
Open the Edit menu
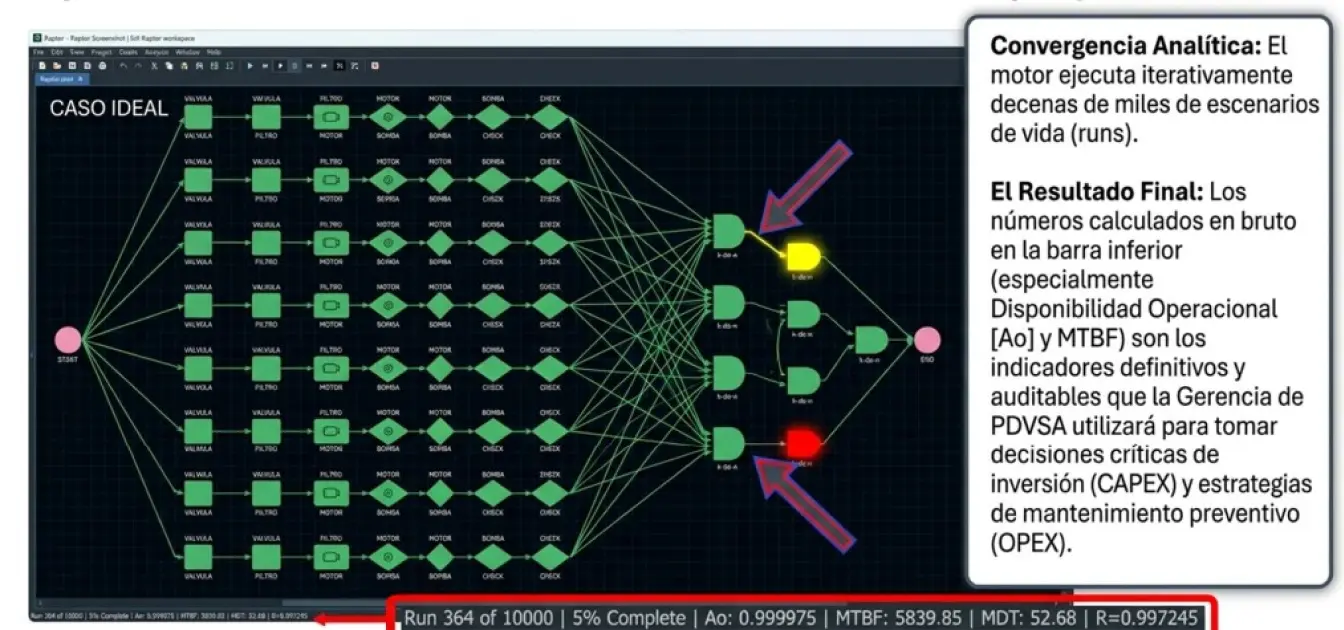point(57,52)
